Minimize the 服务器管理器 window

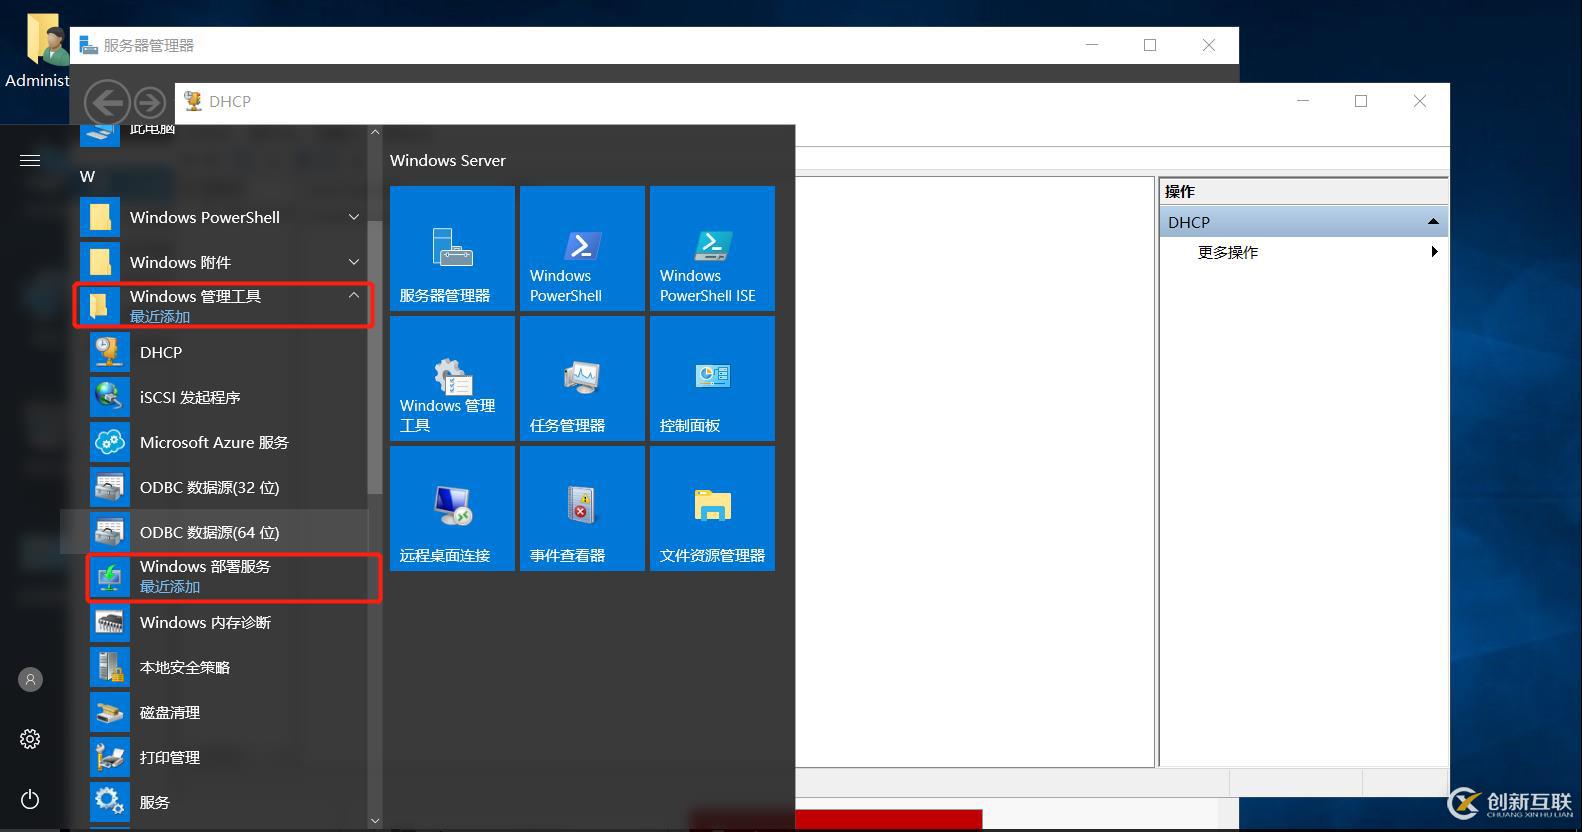point(1092,45)
